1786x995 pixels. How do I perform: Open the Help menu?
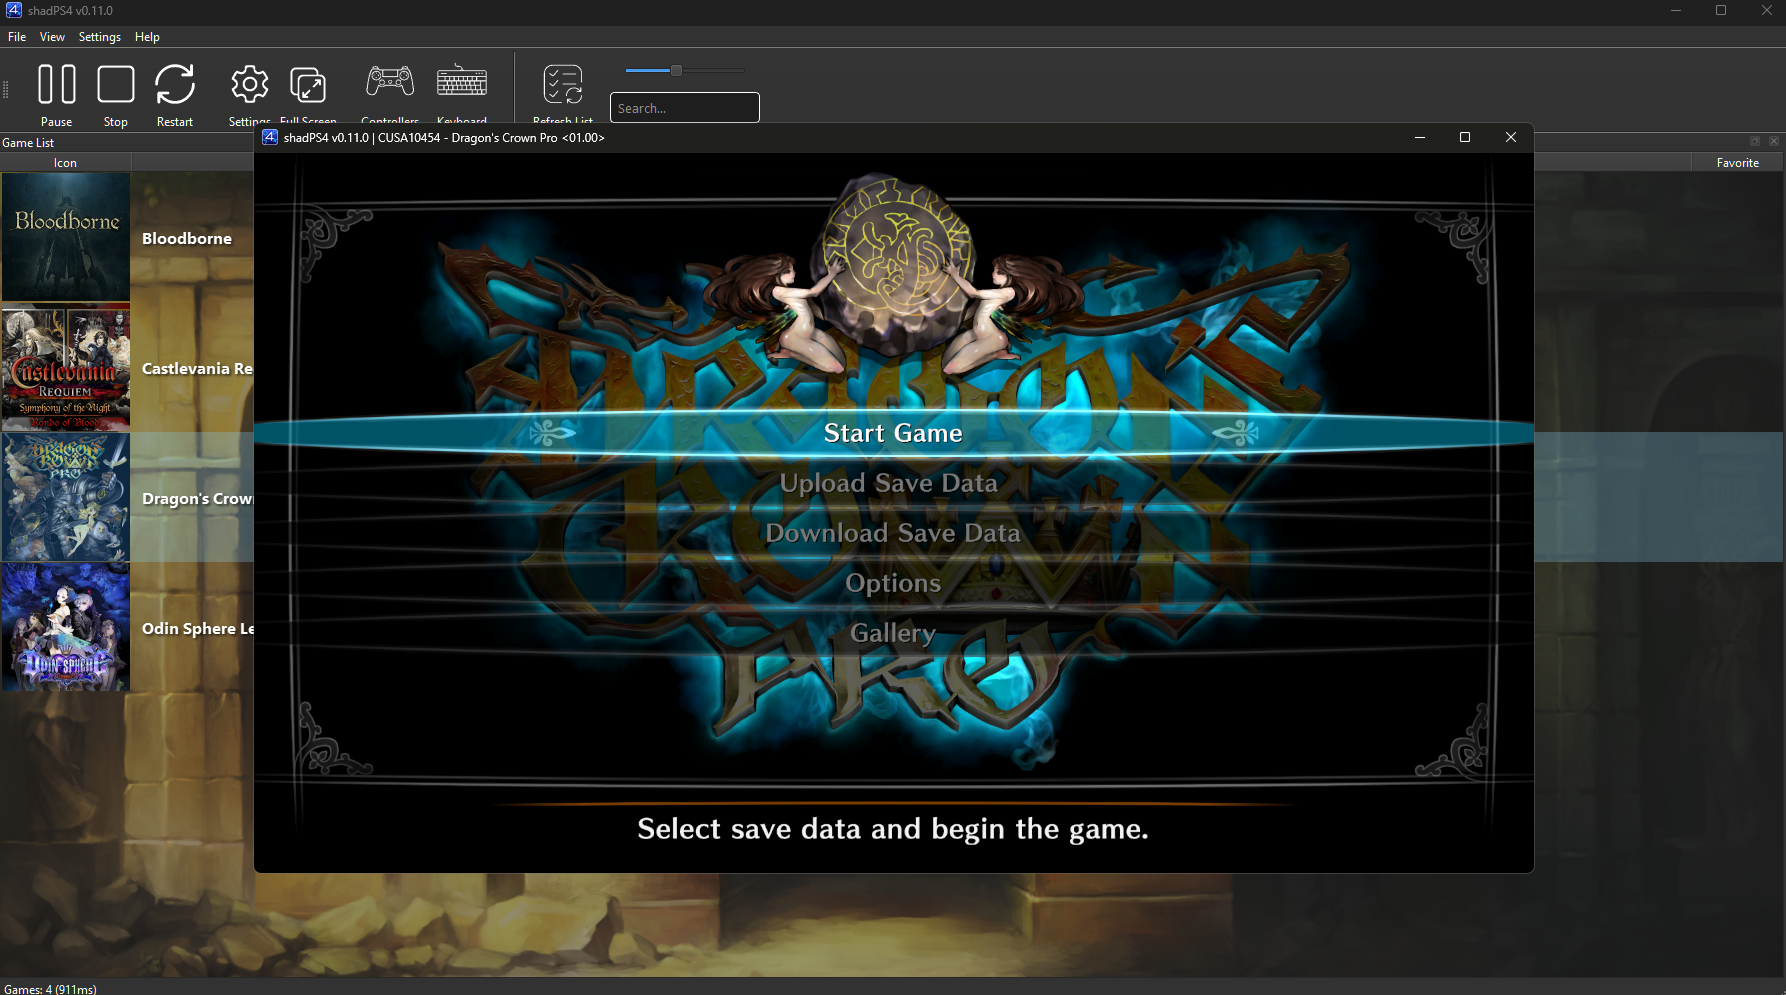pos(147,37)
